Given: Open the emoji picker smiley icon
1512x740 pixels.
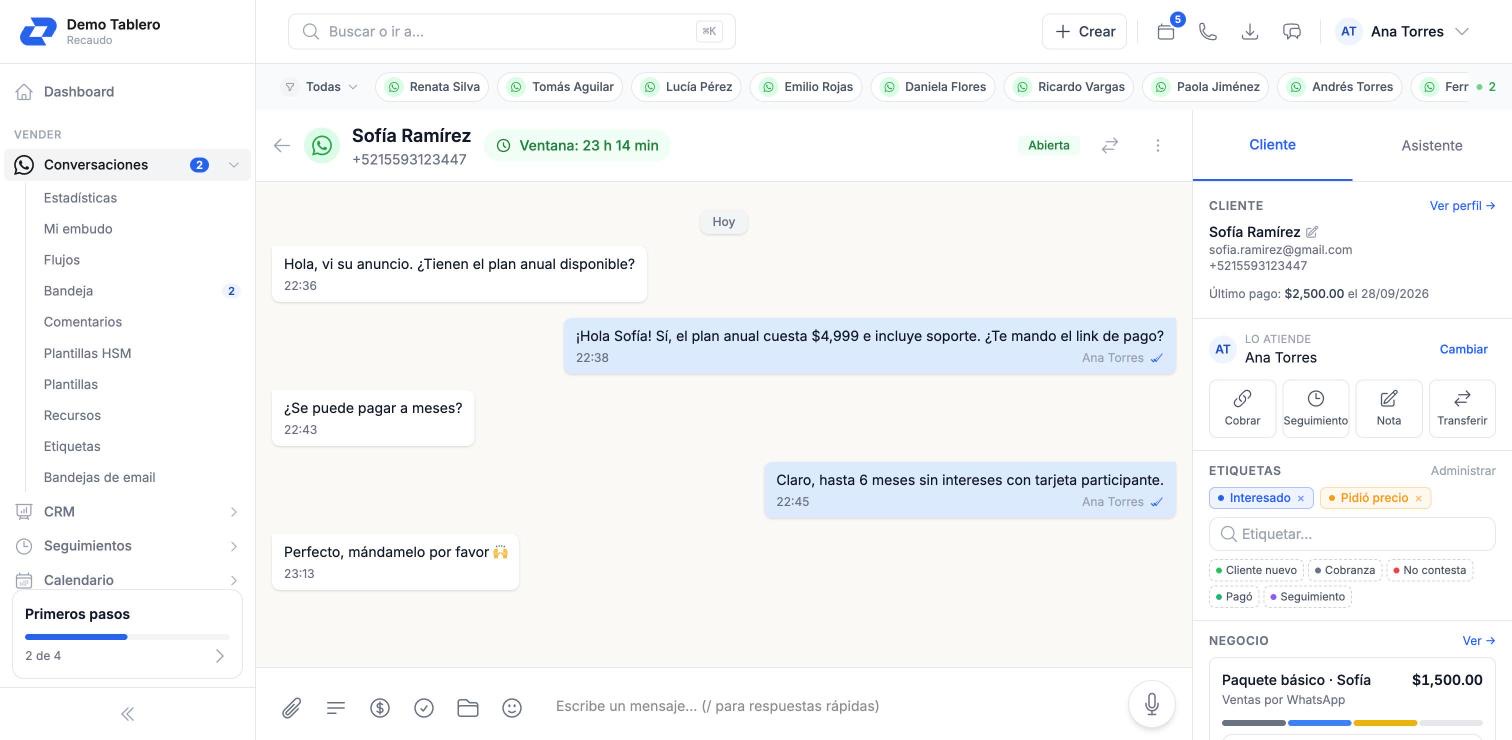Looking at the screenshot, I should point(512,708).
